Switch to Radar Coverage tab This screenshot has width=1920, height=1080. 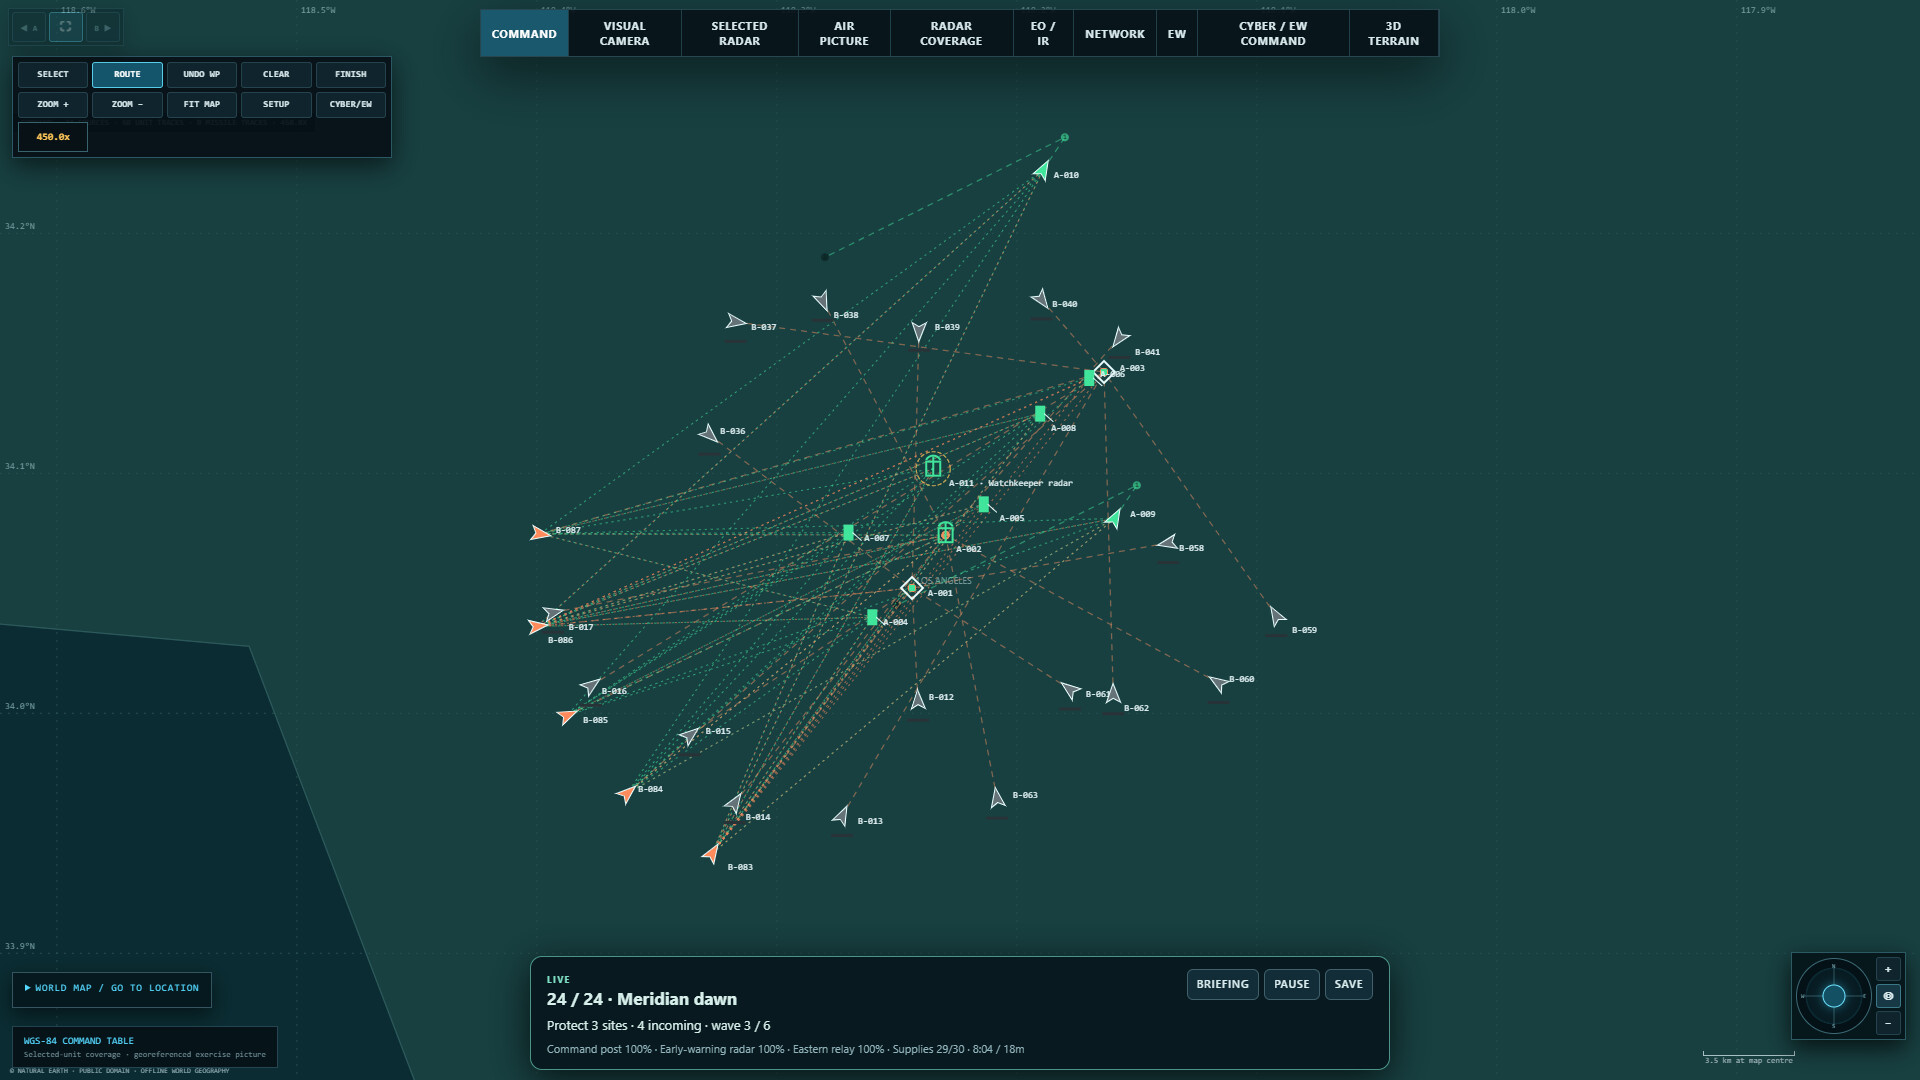coord(951,34)
